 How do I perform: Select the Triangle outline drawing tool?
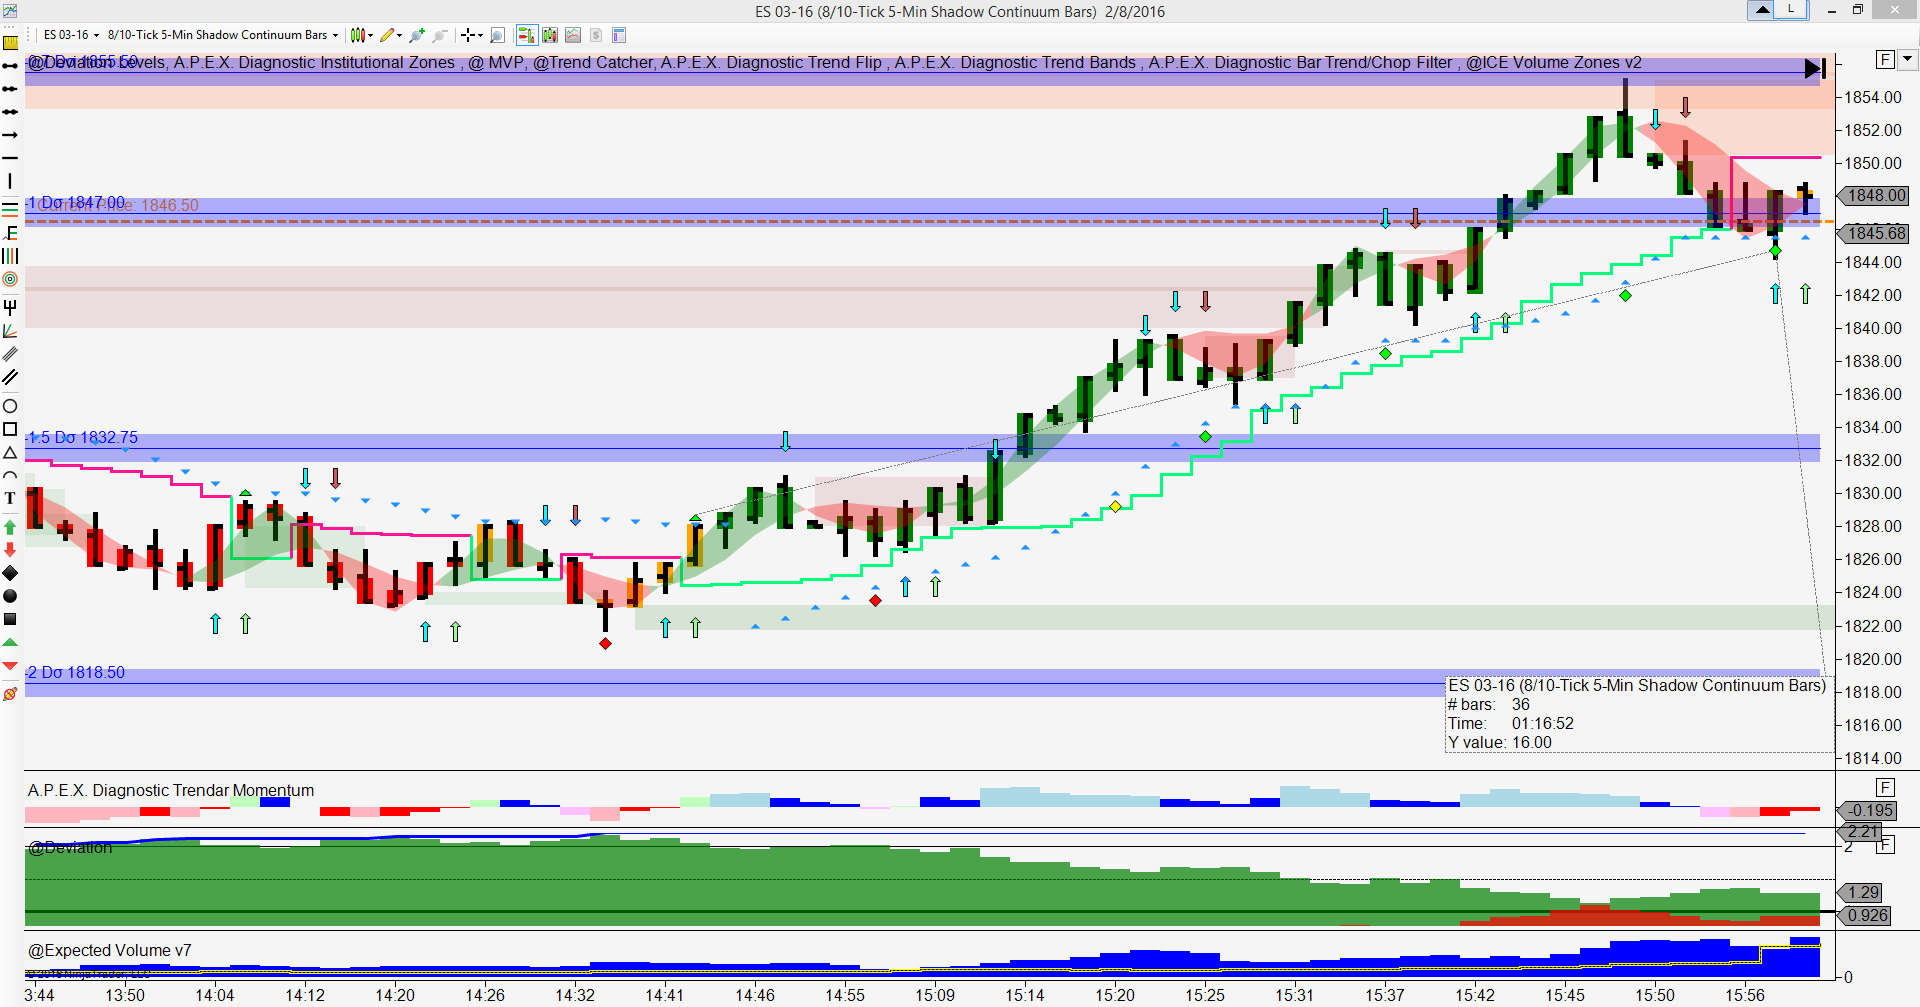(x=10, y=453)
